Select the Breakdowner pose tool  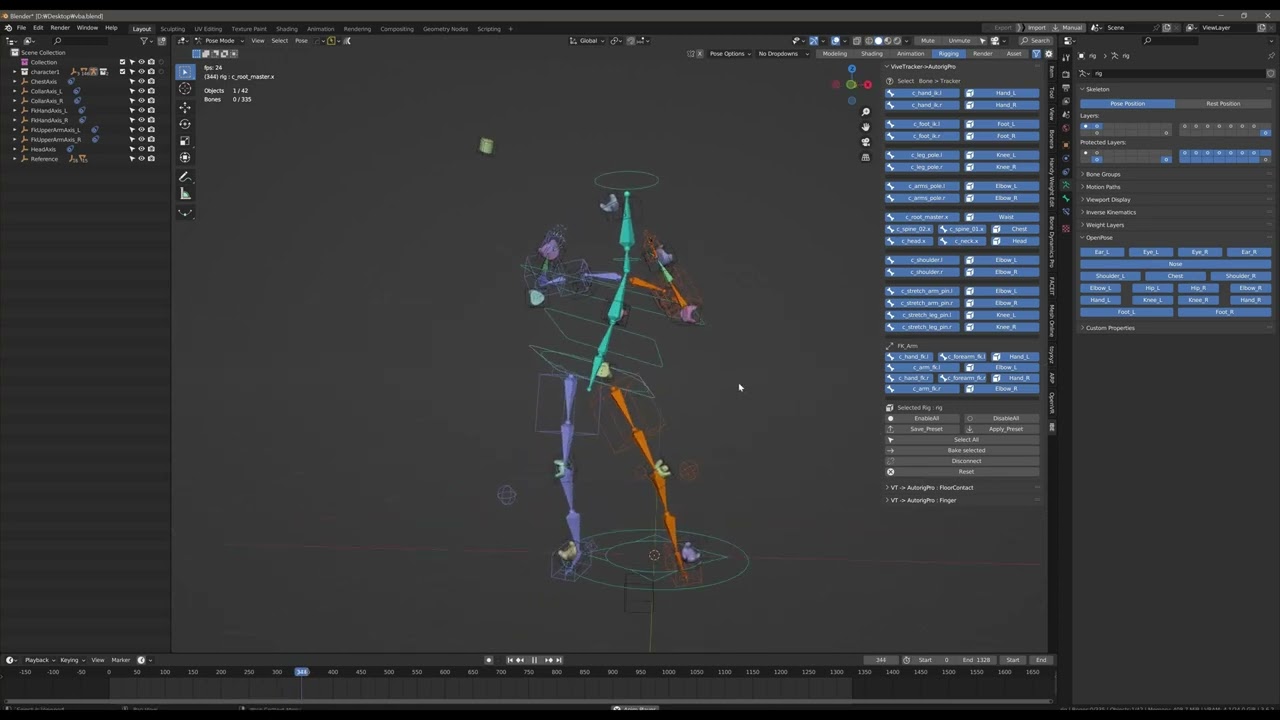pos(185,212)
